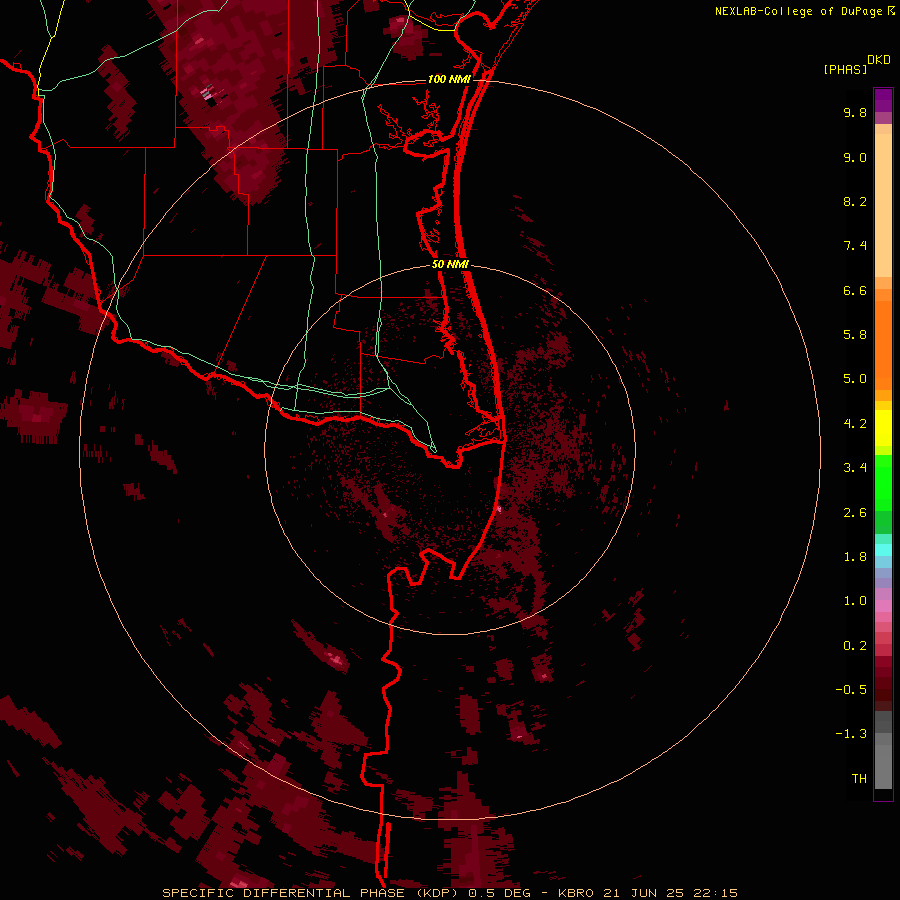900x900 pixels.
Task: Click the 1.8 value on the color scale
Action: point(855,557)
